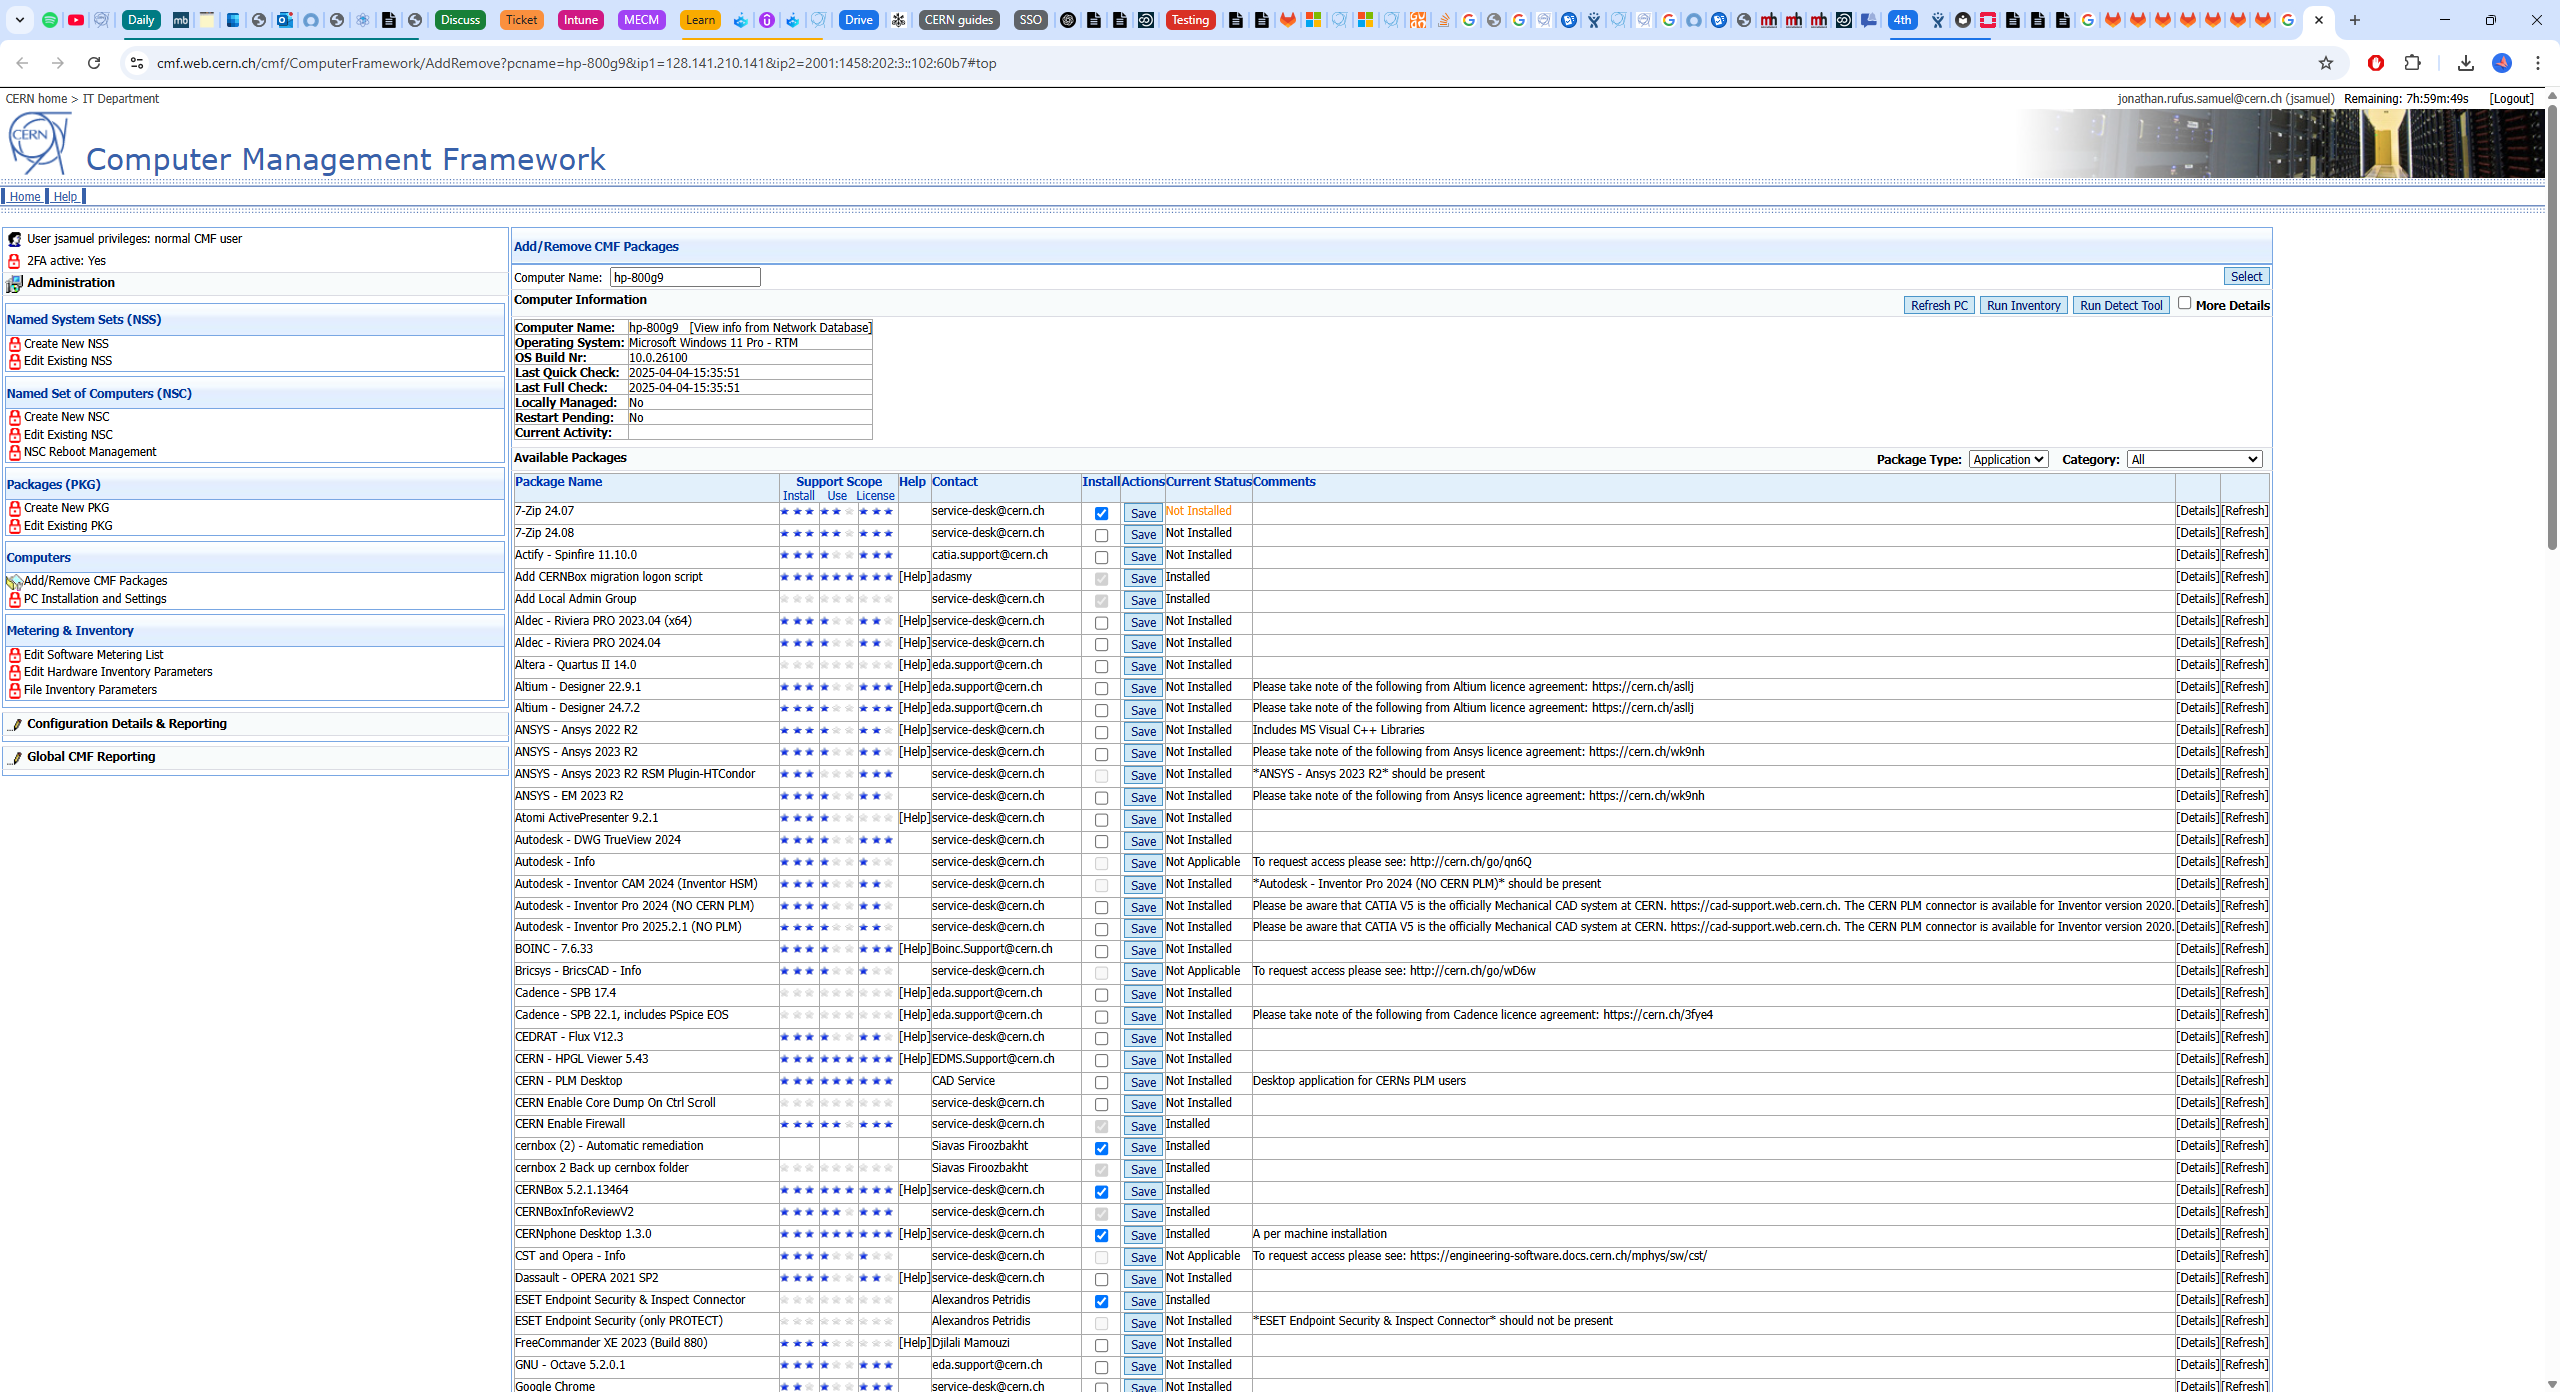
Task: Switch to the Outlook browser tab
Action: 285,20
